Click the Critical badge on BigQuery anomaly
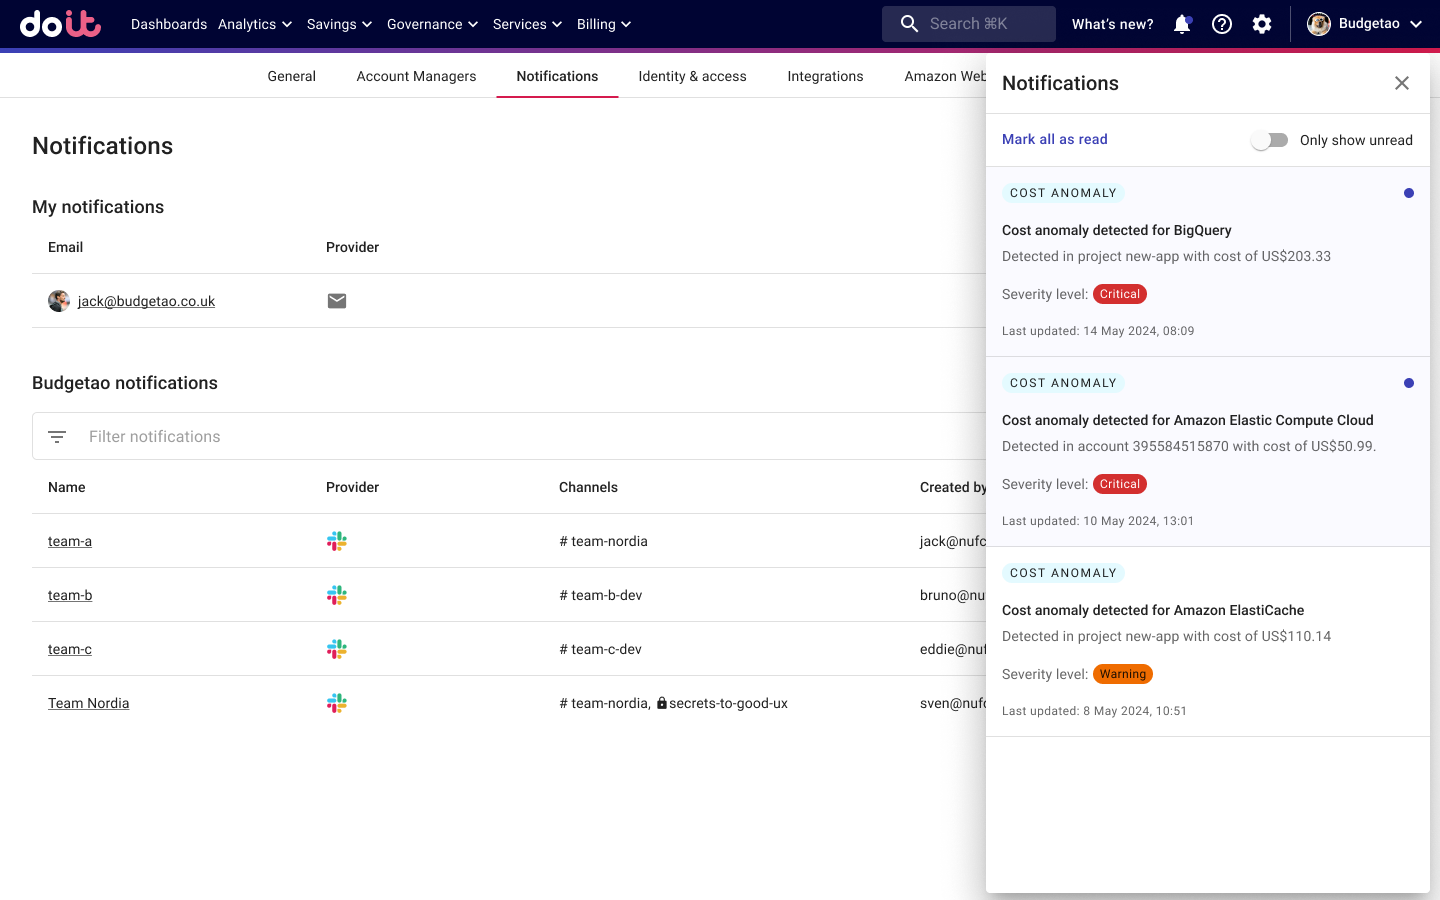This screenshot has width=1440, height=900. pos(1120,294)
